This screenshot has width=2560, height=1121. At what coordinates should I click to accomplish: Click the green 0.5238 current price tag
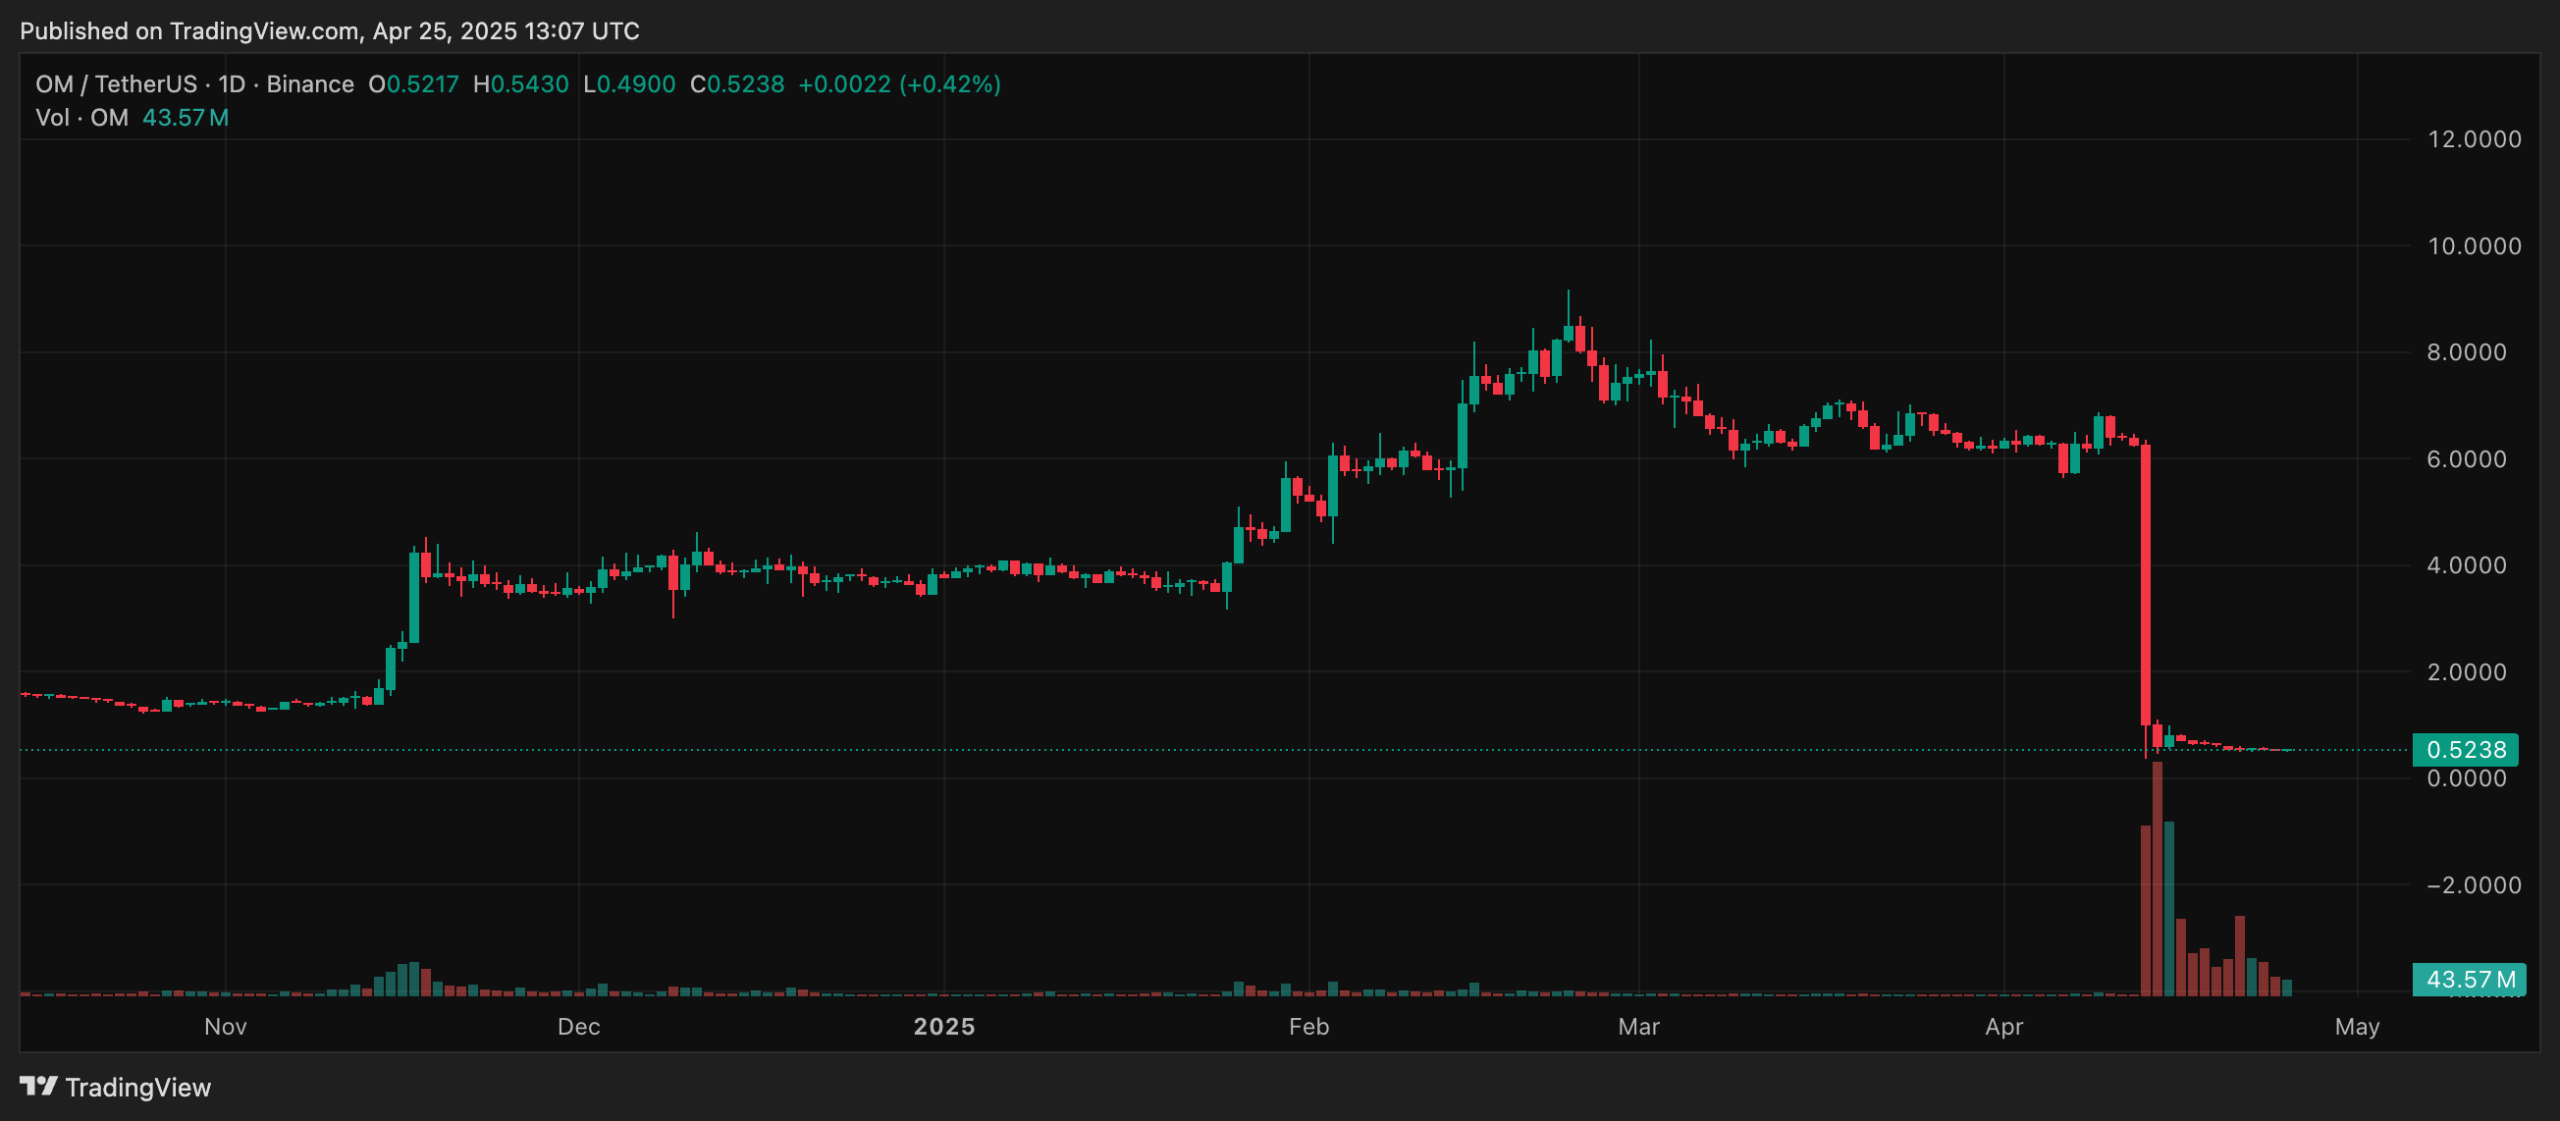point(2465,749)
